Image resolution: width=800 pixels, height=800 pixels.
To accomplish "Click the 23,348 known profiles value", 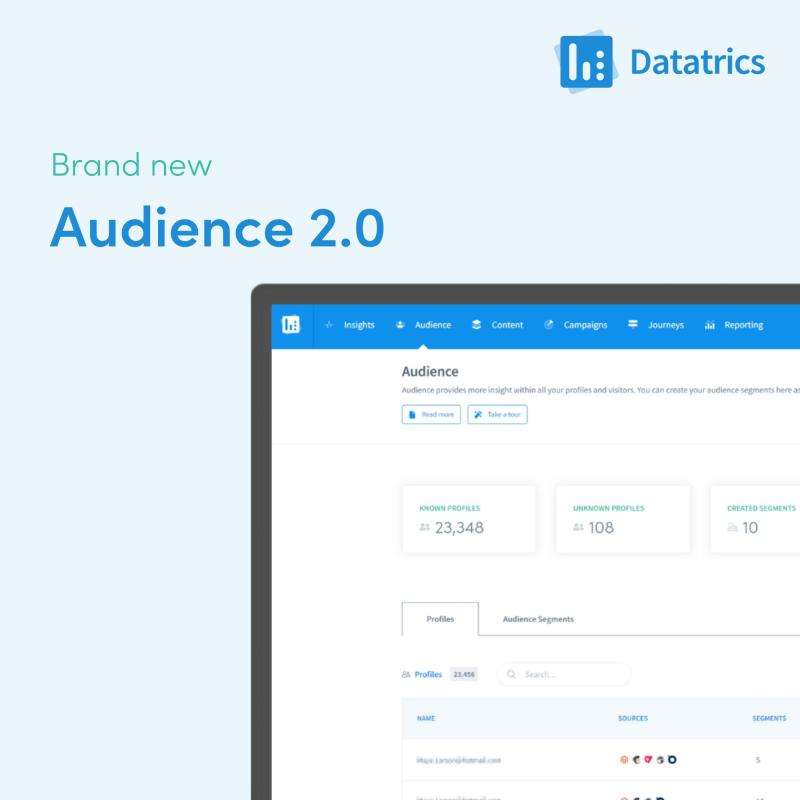I will point(459,528).
